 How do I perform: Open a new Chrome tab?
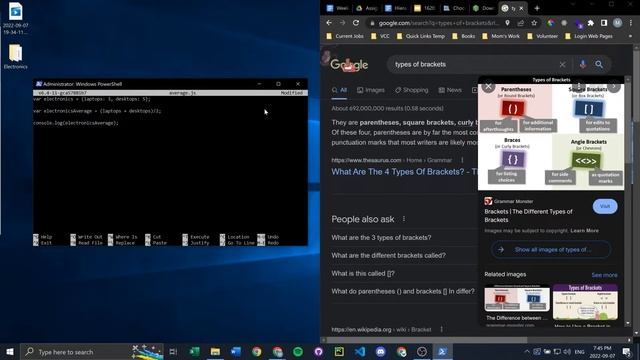pos(537,8)
